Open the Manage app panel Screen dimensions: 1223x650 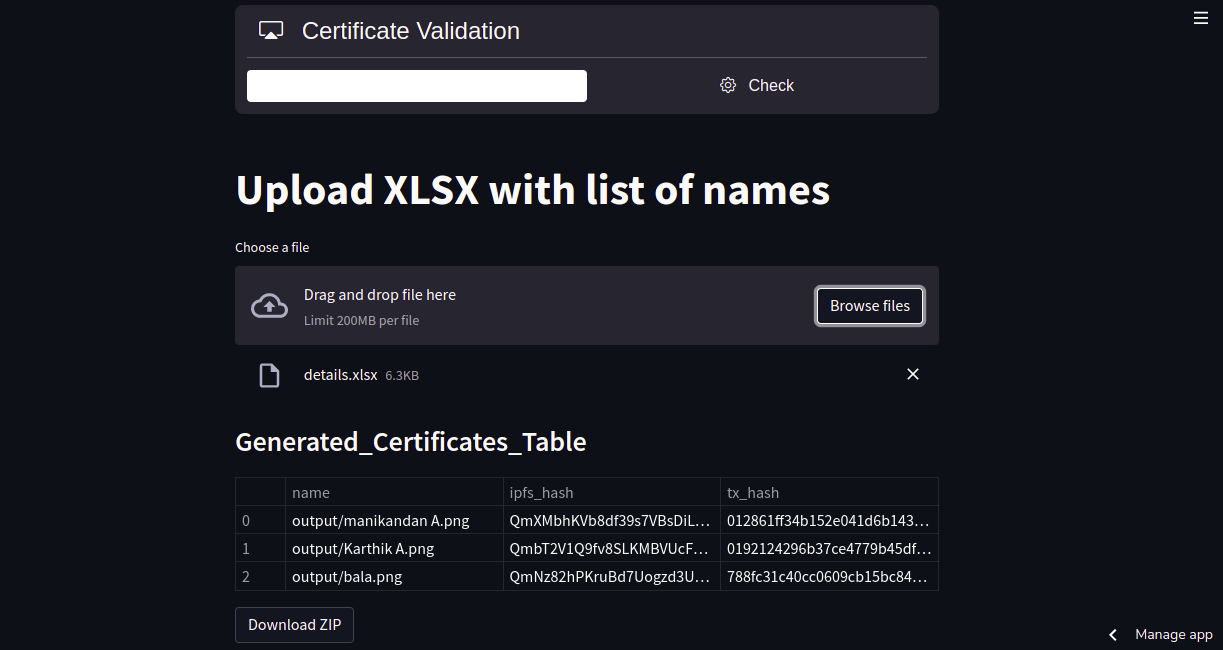tap(1173, 634)
